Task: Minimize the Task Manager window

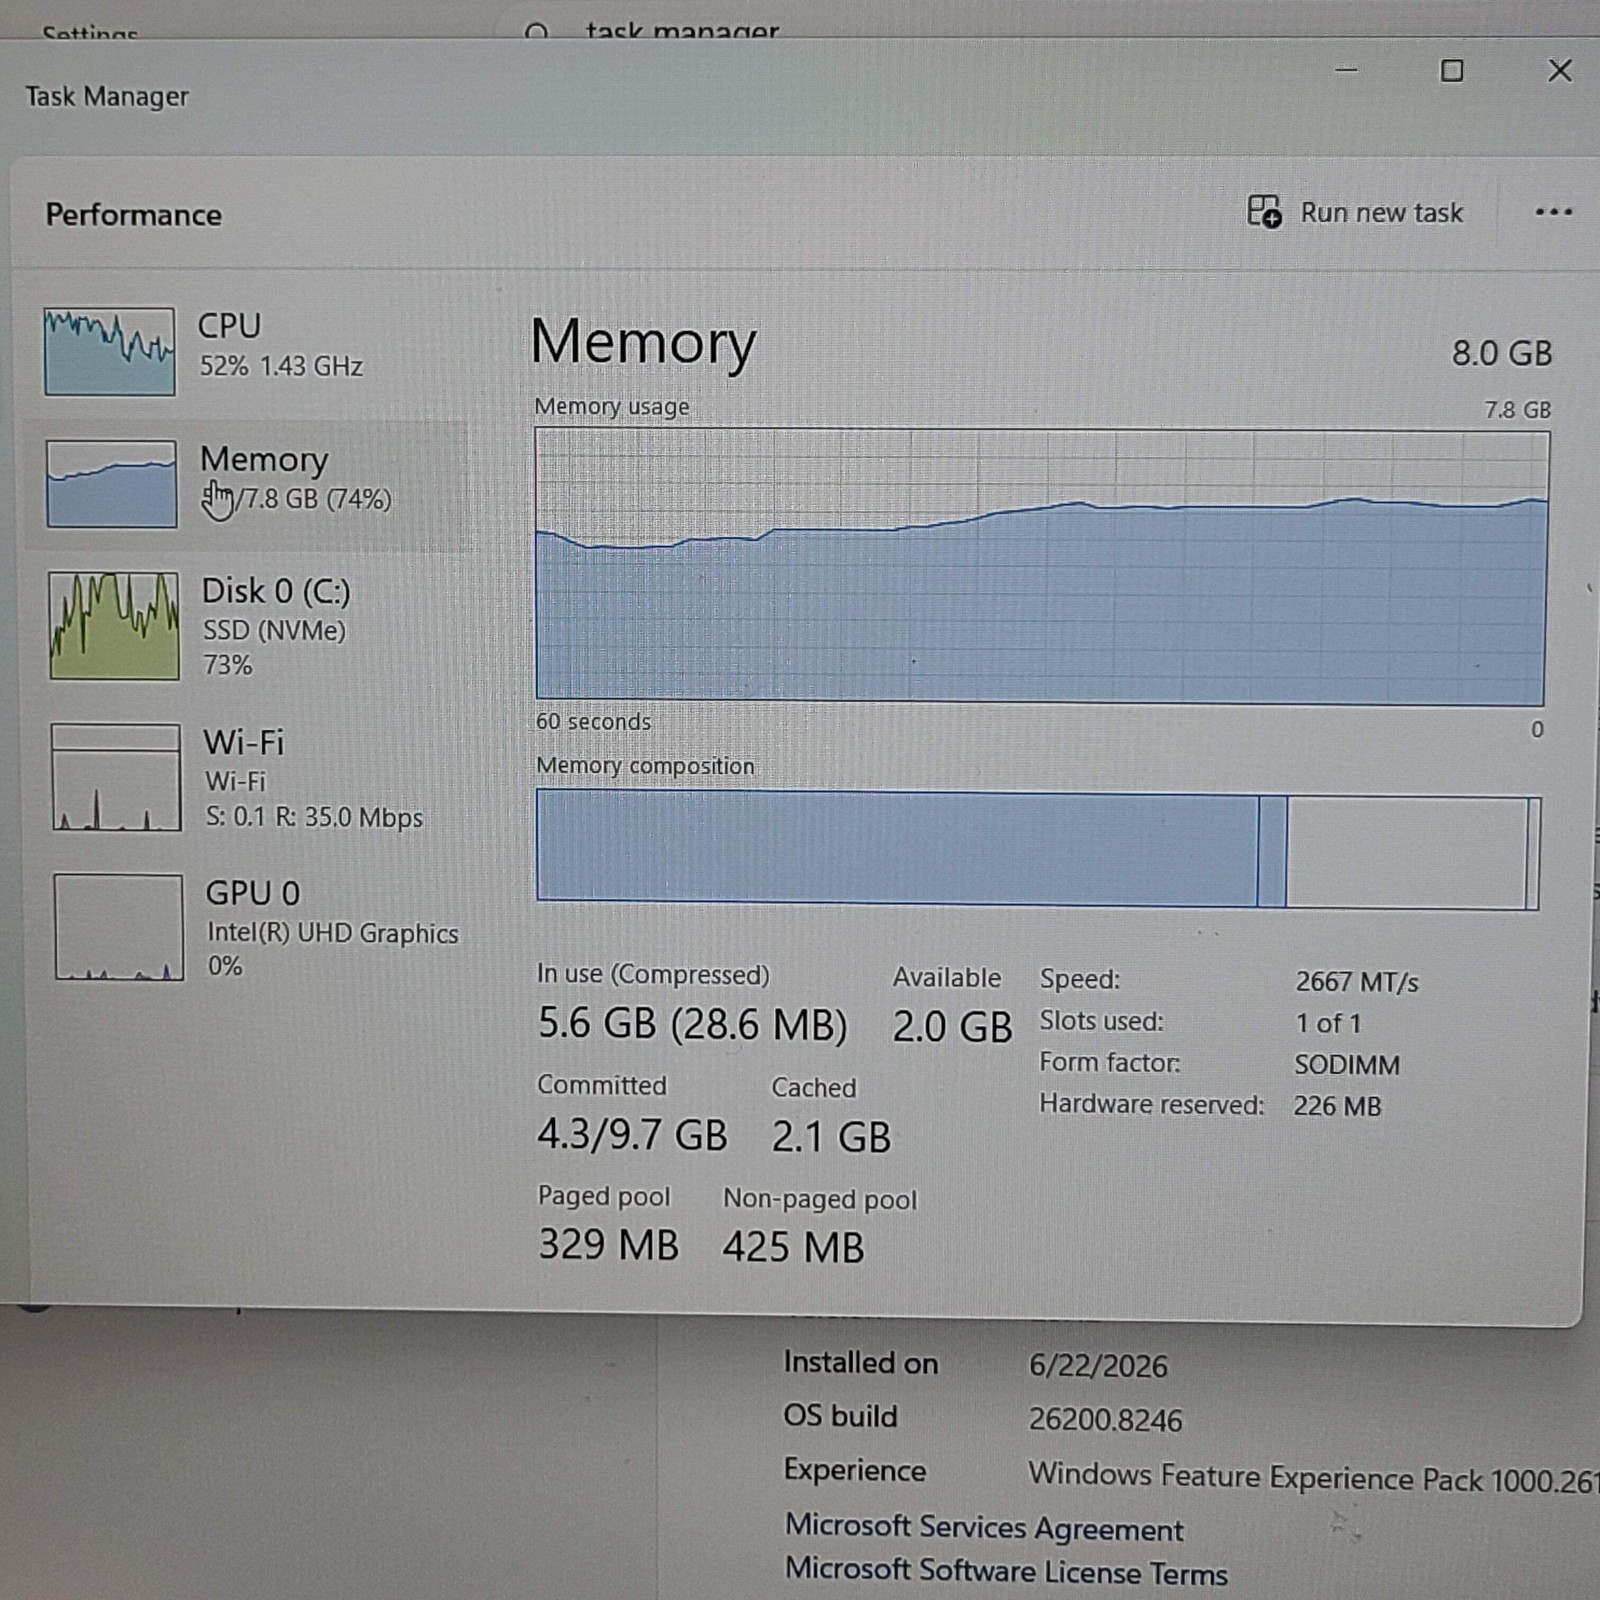Action: [1346, 70]
